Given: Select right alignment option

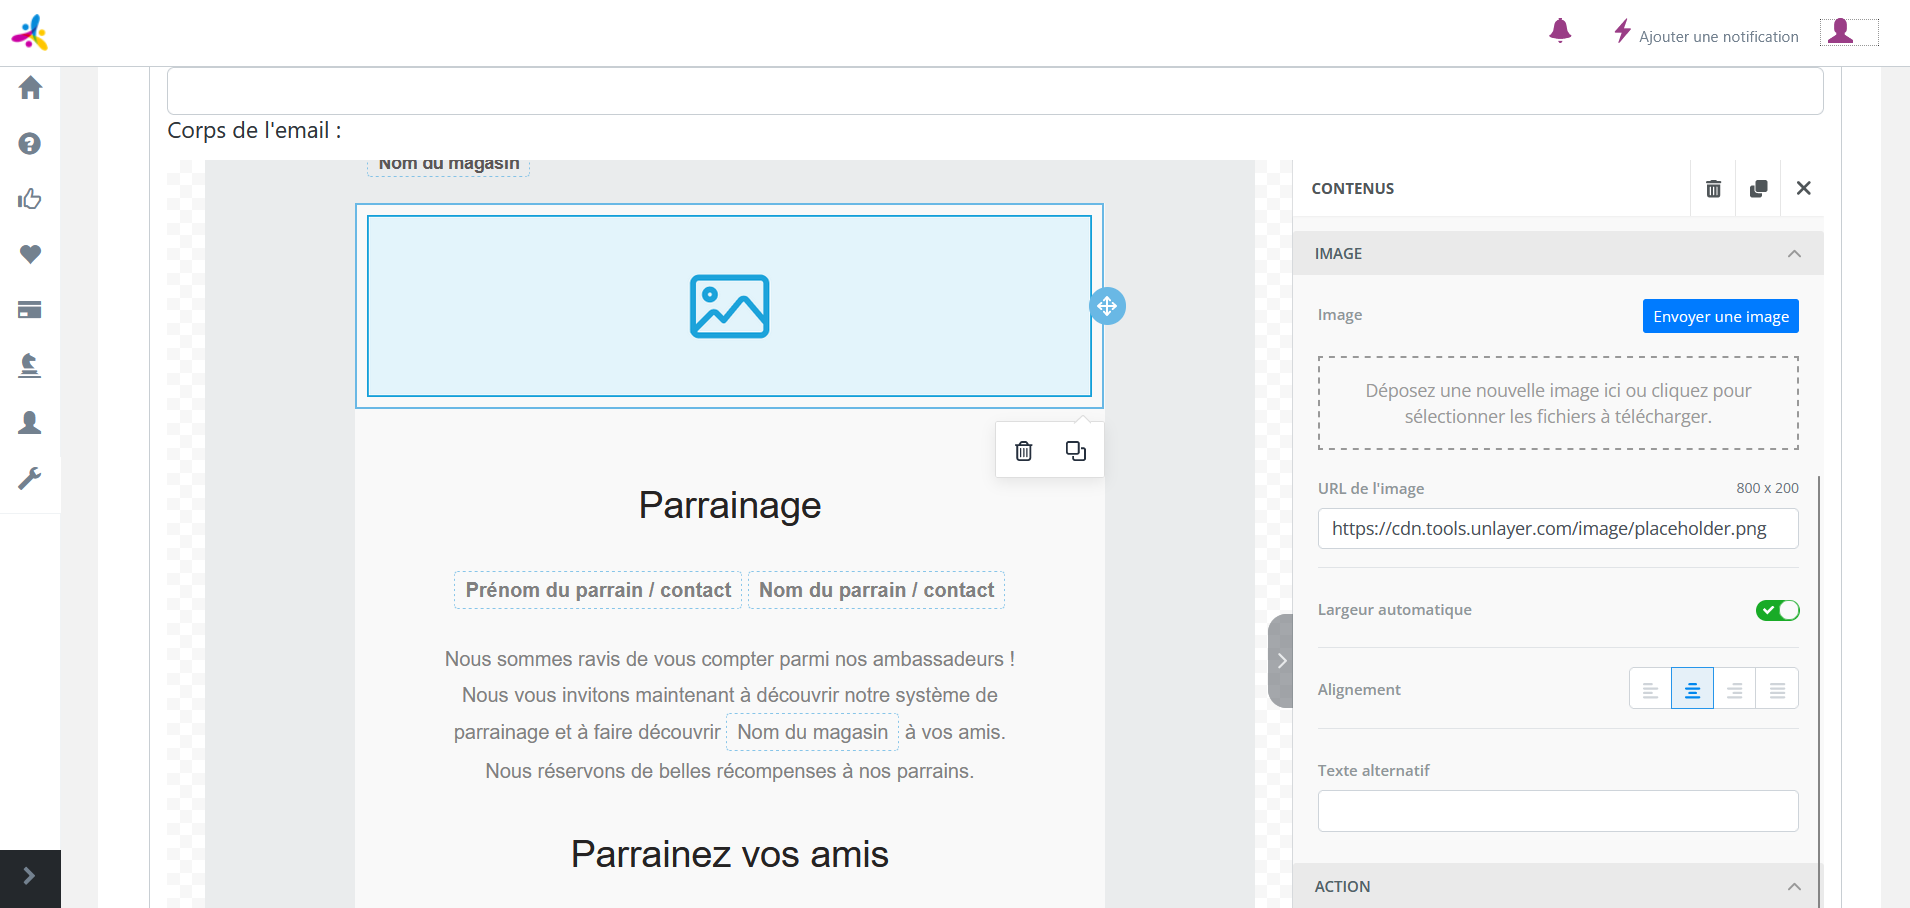Looking at the screenshot, I should (1735, 689).
